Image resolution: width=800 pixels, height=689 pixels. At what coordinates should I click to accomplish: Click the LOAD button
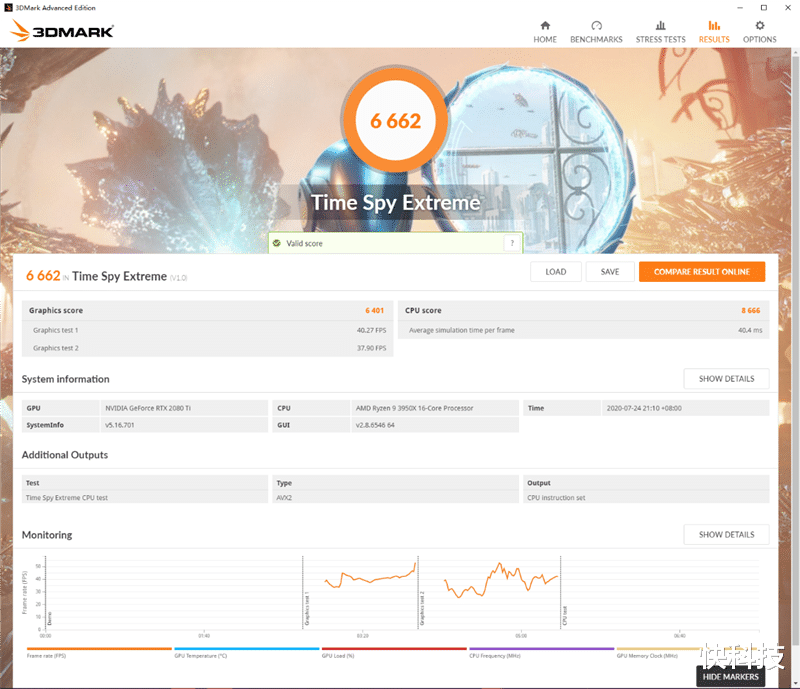point(556,272)
